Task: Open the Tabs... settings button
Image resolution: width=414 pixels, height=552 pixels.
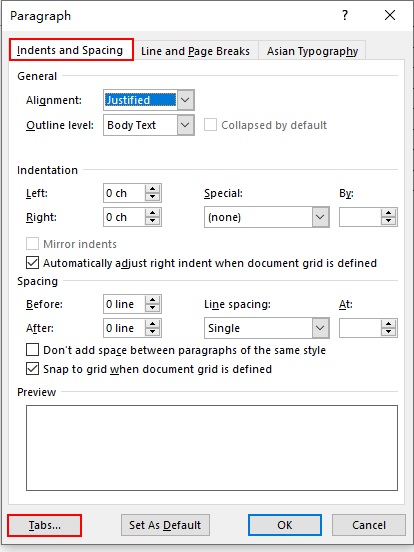Action: click(x=45, y=525)
